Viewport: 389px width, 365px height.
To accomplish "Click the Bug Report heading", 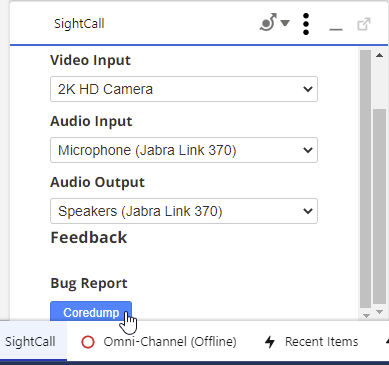I will click(x=89, y=284).
